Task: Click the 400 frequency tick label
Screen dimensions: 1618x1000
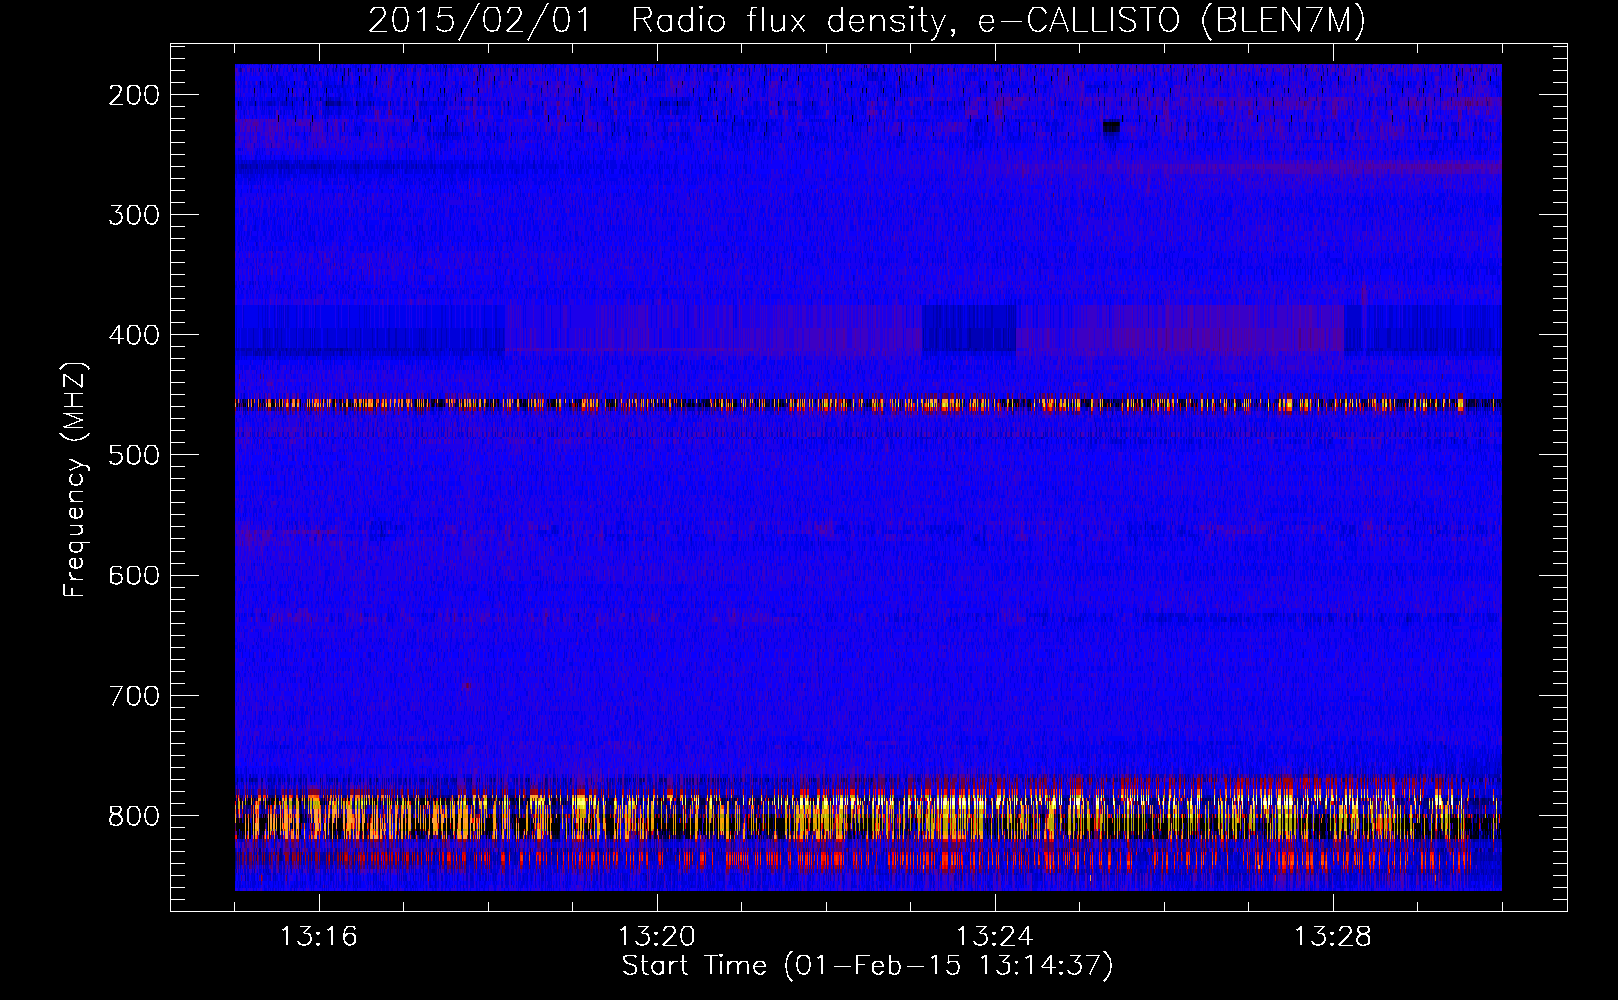Action: (x=134, y=335)
